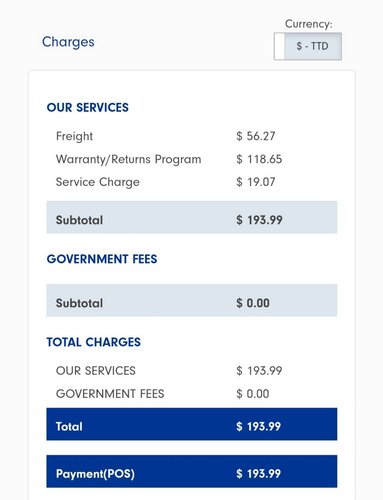Click the Government Fees Subtotal row
This screenshot has width=383, height=500.
click(x=192, y=300)
